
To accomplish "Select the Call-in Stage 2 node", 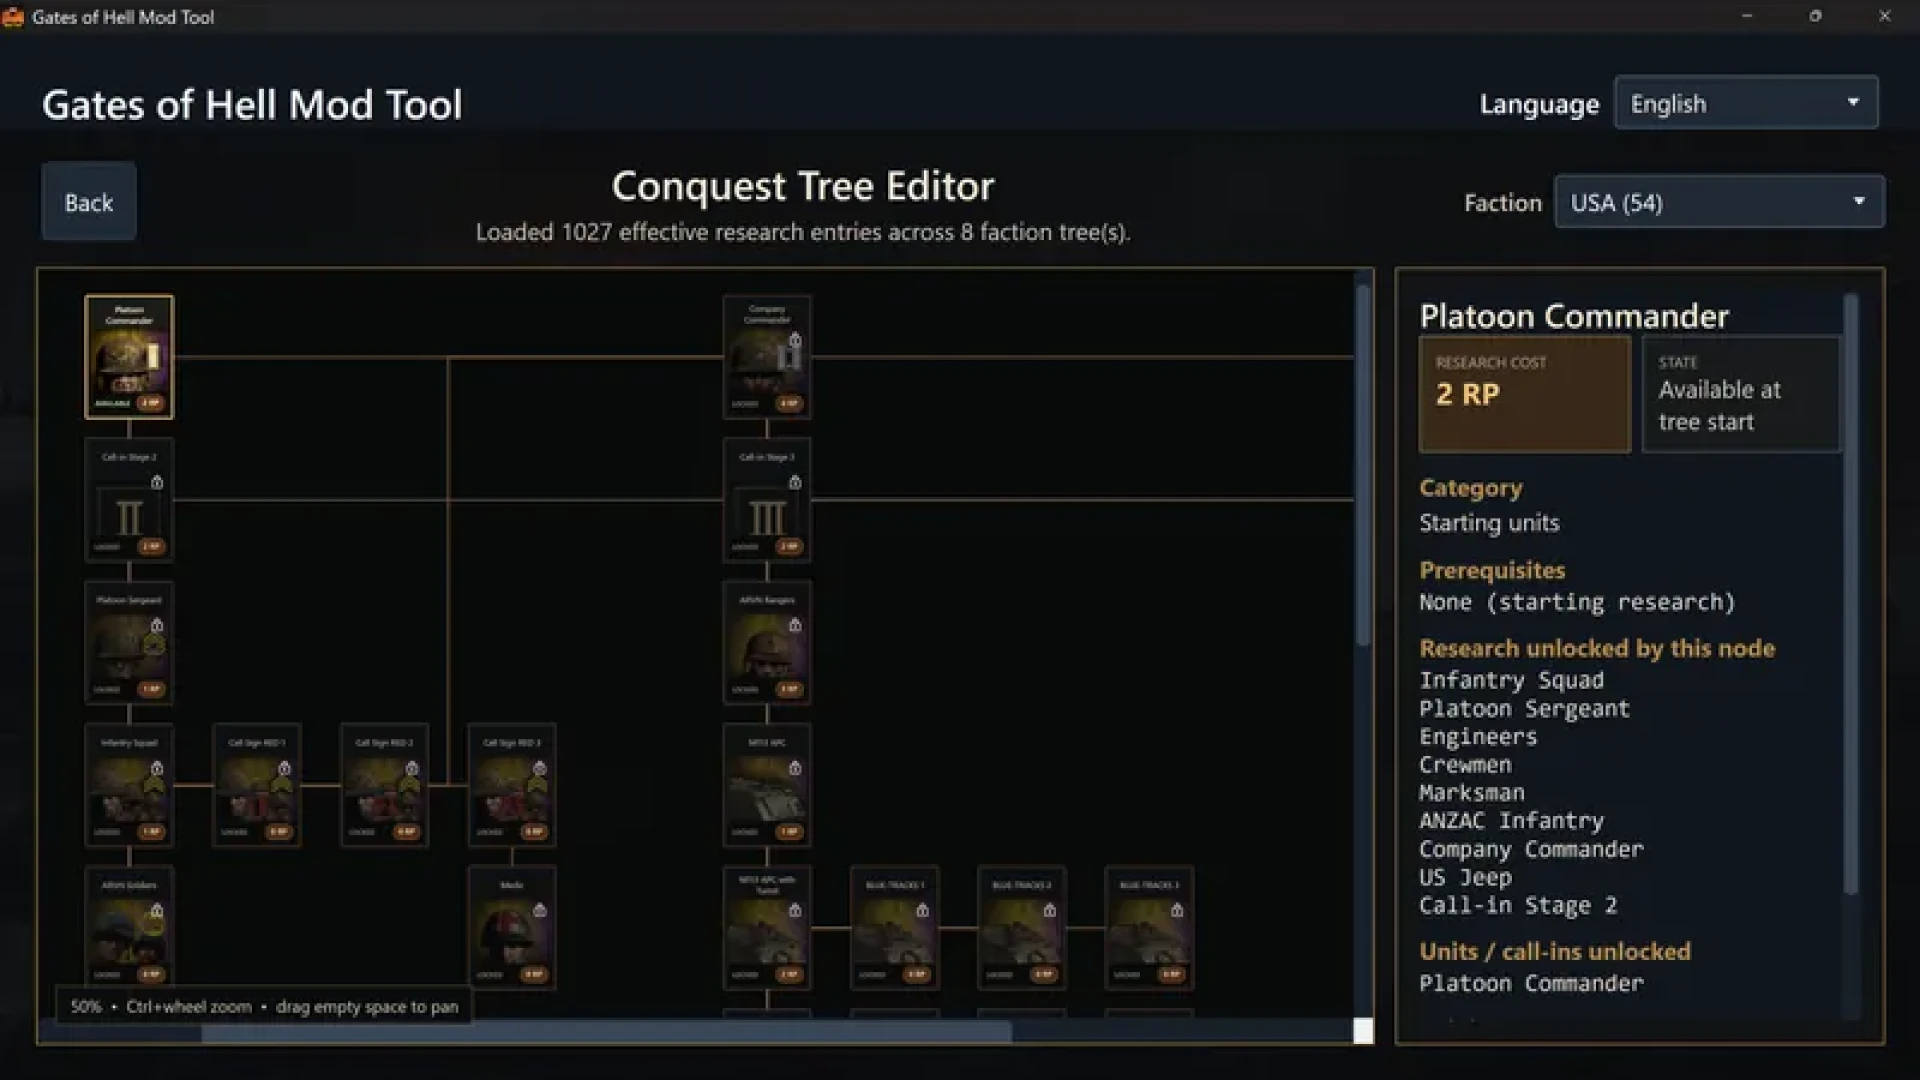I will point(129,499).
